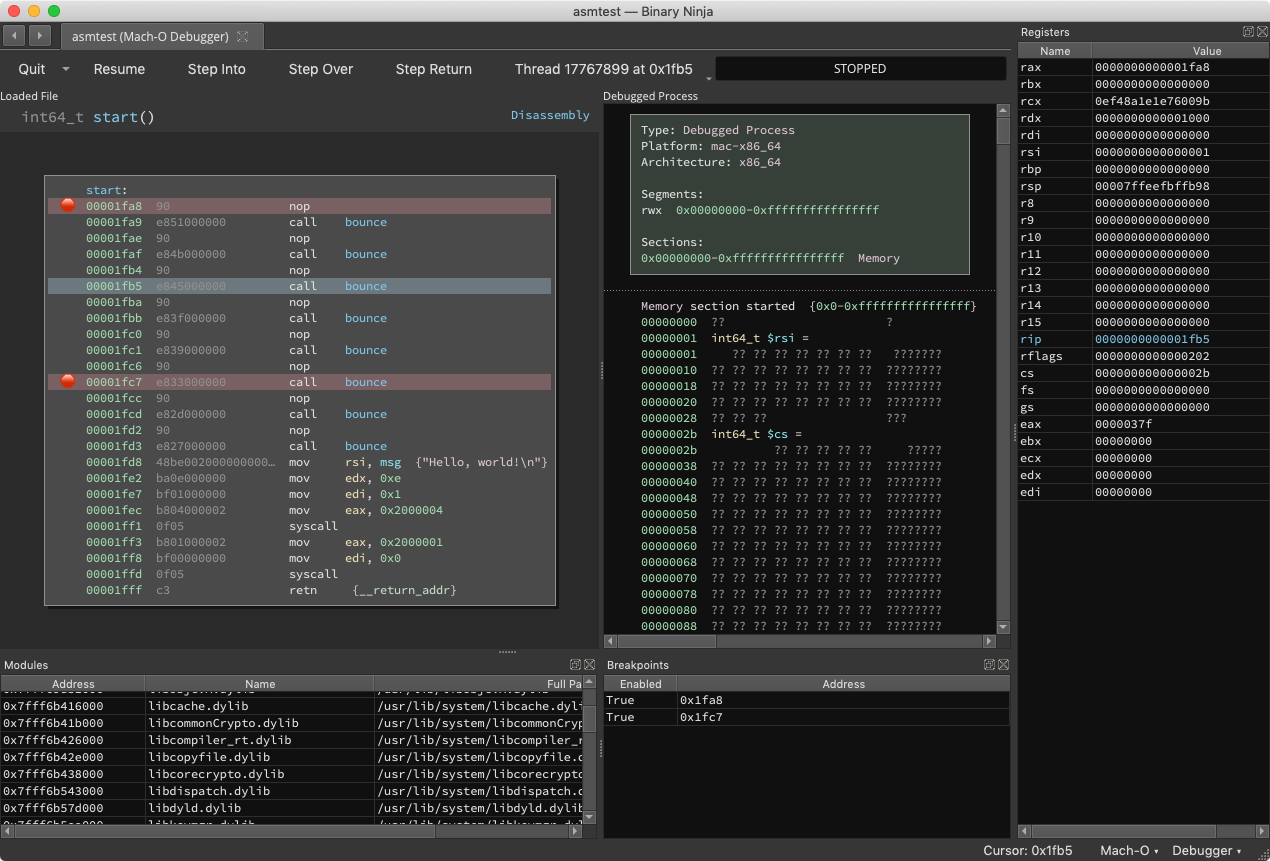Click the Enabled column header in Breakpoints

point(641,684)
